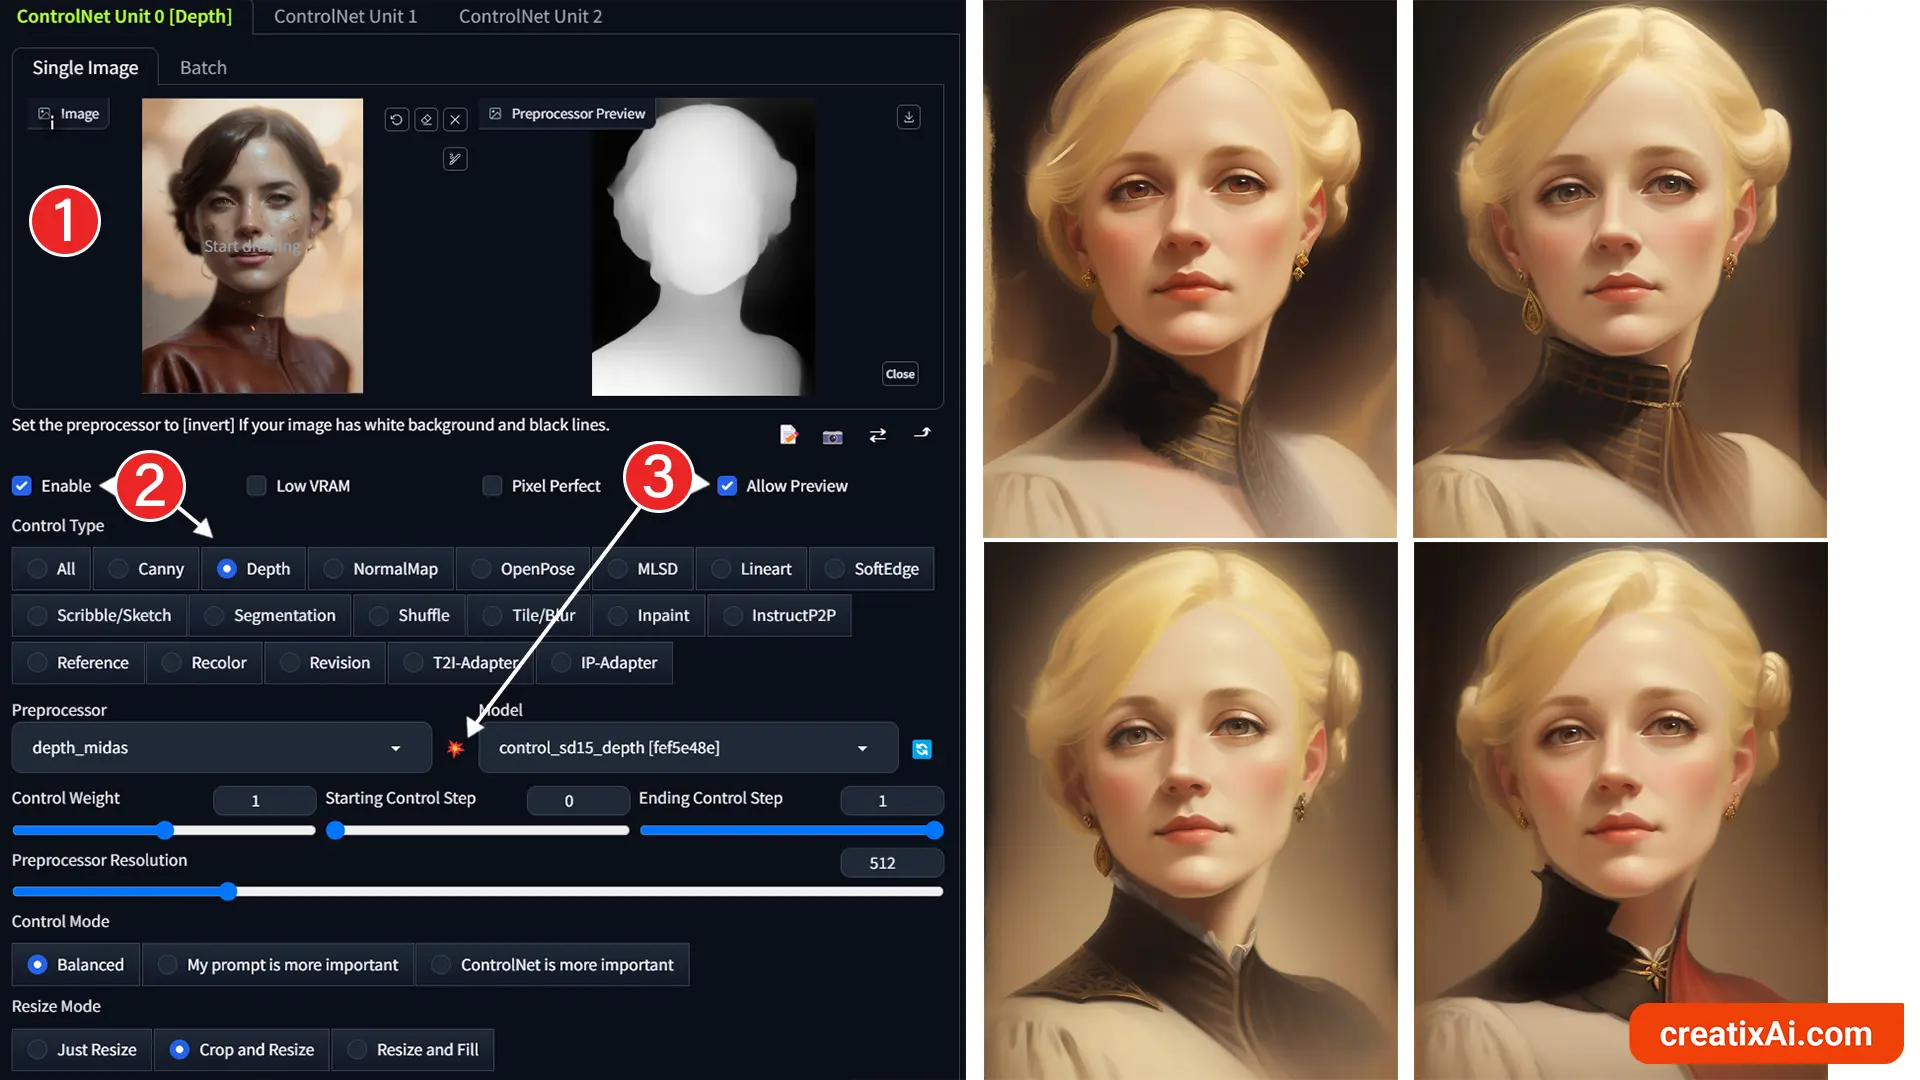Select the InstructP2P control type
This screenshot has height=1080, width=1920.
779,616
